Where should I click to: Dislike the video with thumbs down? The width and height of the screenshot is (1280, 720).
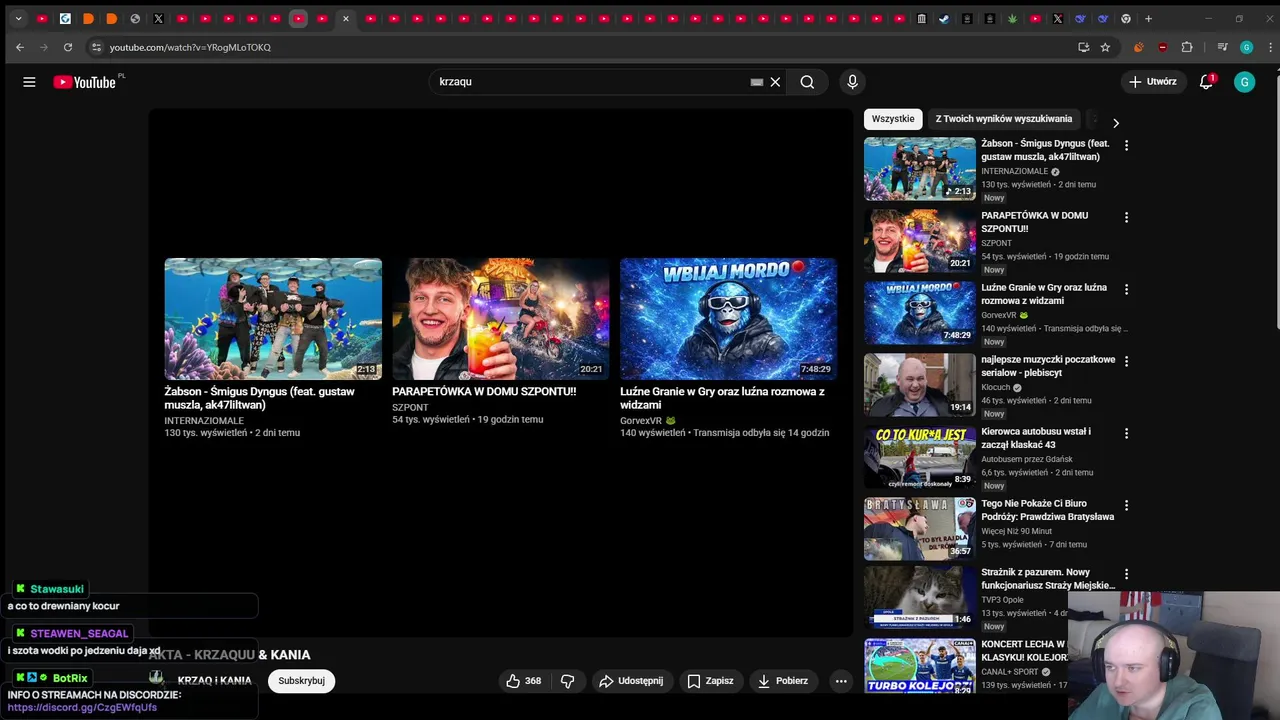pos(568,681)
